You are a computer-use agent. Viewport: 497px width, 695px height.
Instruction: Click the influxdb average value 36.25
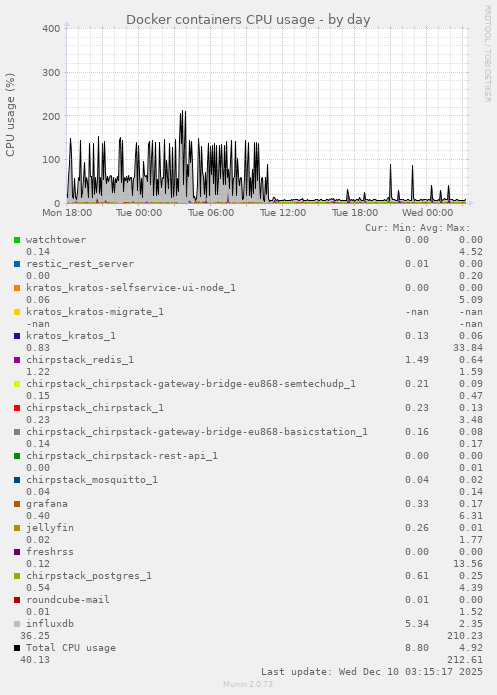tap(35, 636)
